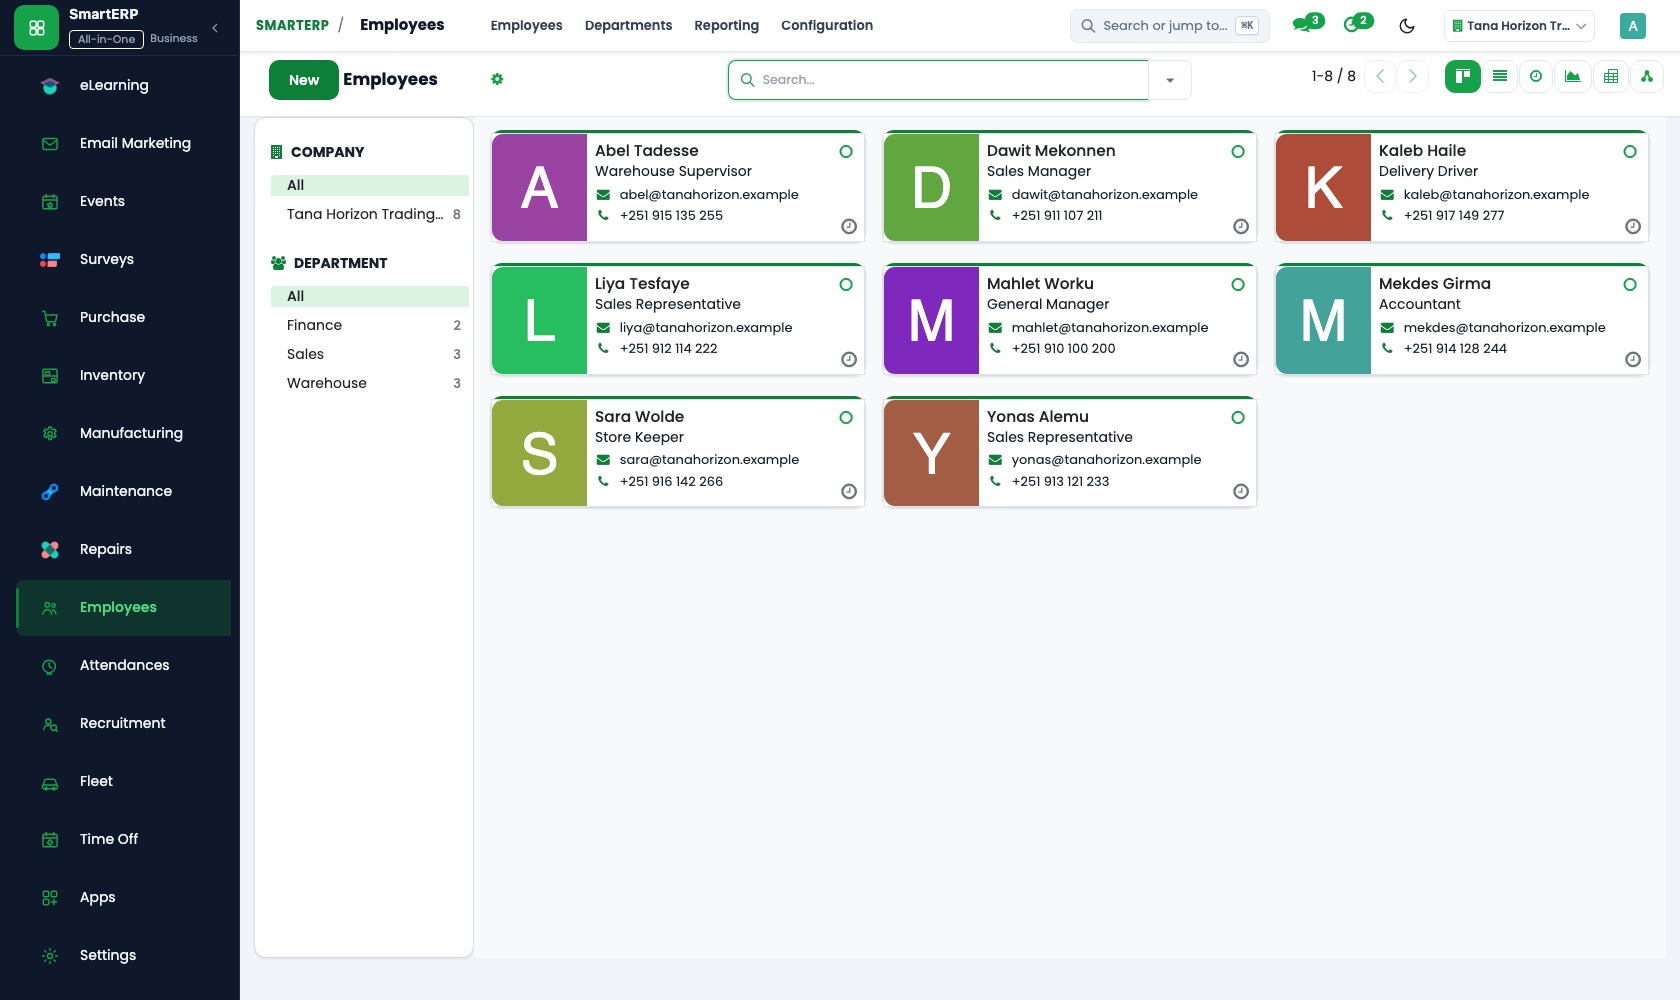The image size is (1680, 1000).
Task: Open Attendances module
Action: coord(124,665)
